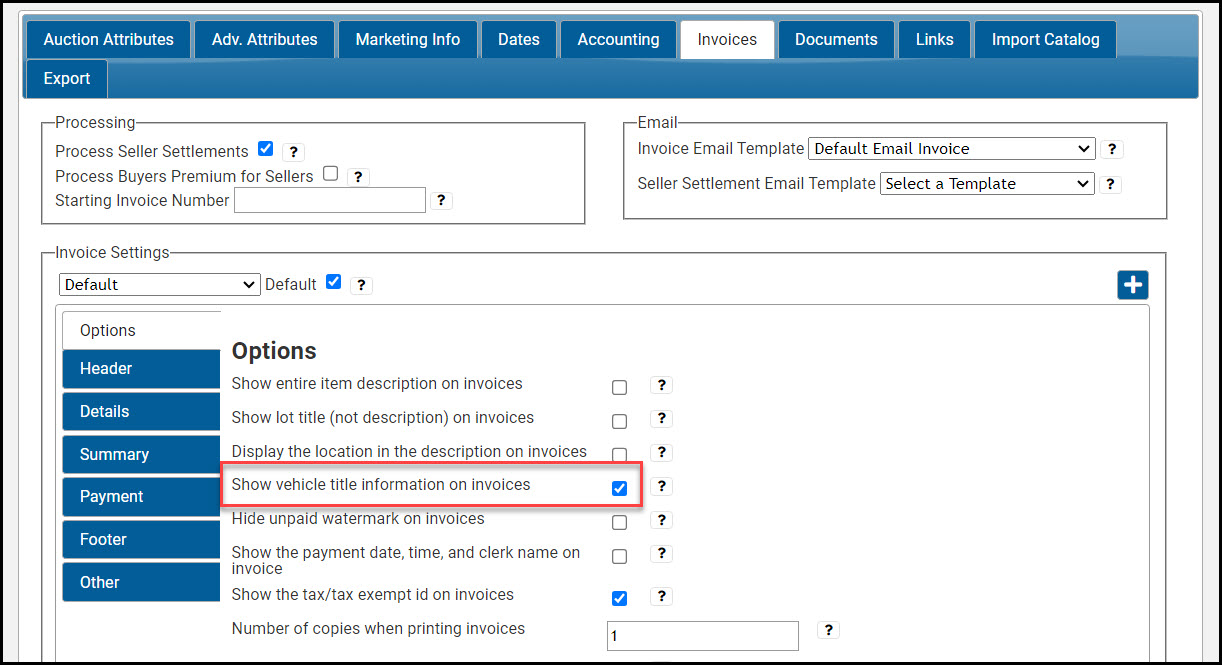Viewport: 1222px width, 665px height.
Task: Click the Starting Invoice Number field
Action: pyautogui.click(x=330, y=200)
